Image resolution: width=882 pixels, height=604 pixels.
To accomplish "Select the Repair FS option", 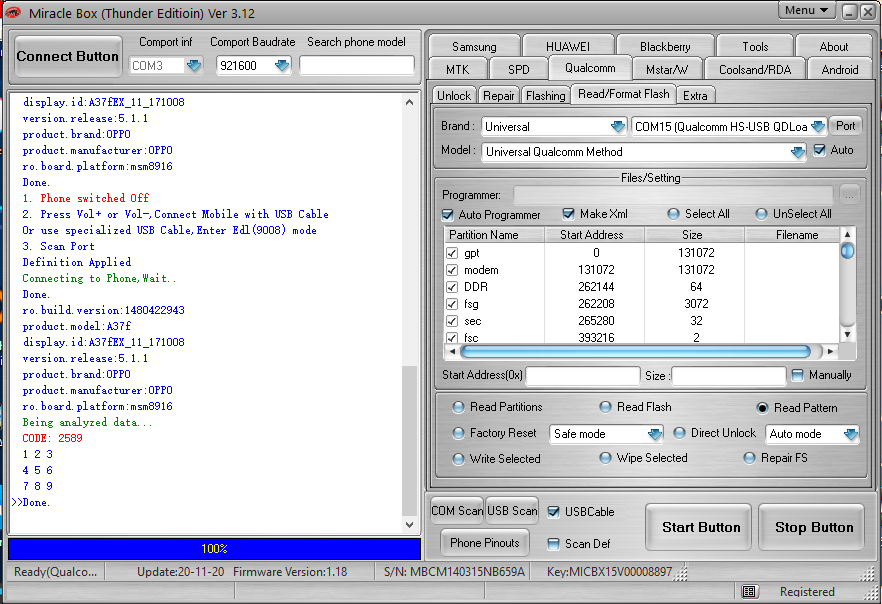I will tap(749, 458).
